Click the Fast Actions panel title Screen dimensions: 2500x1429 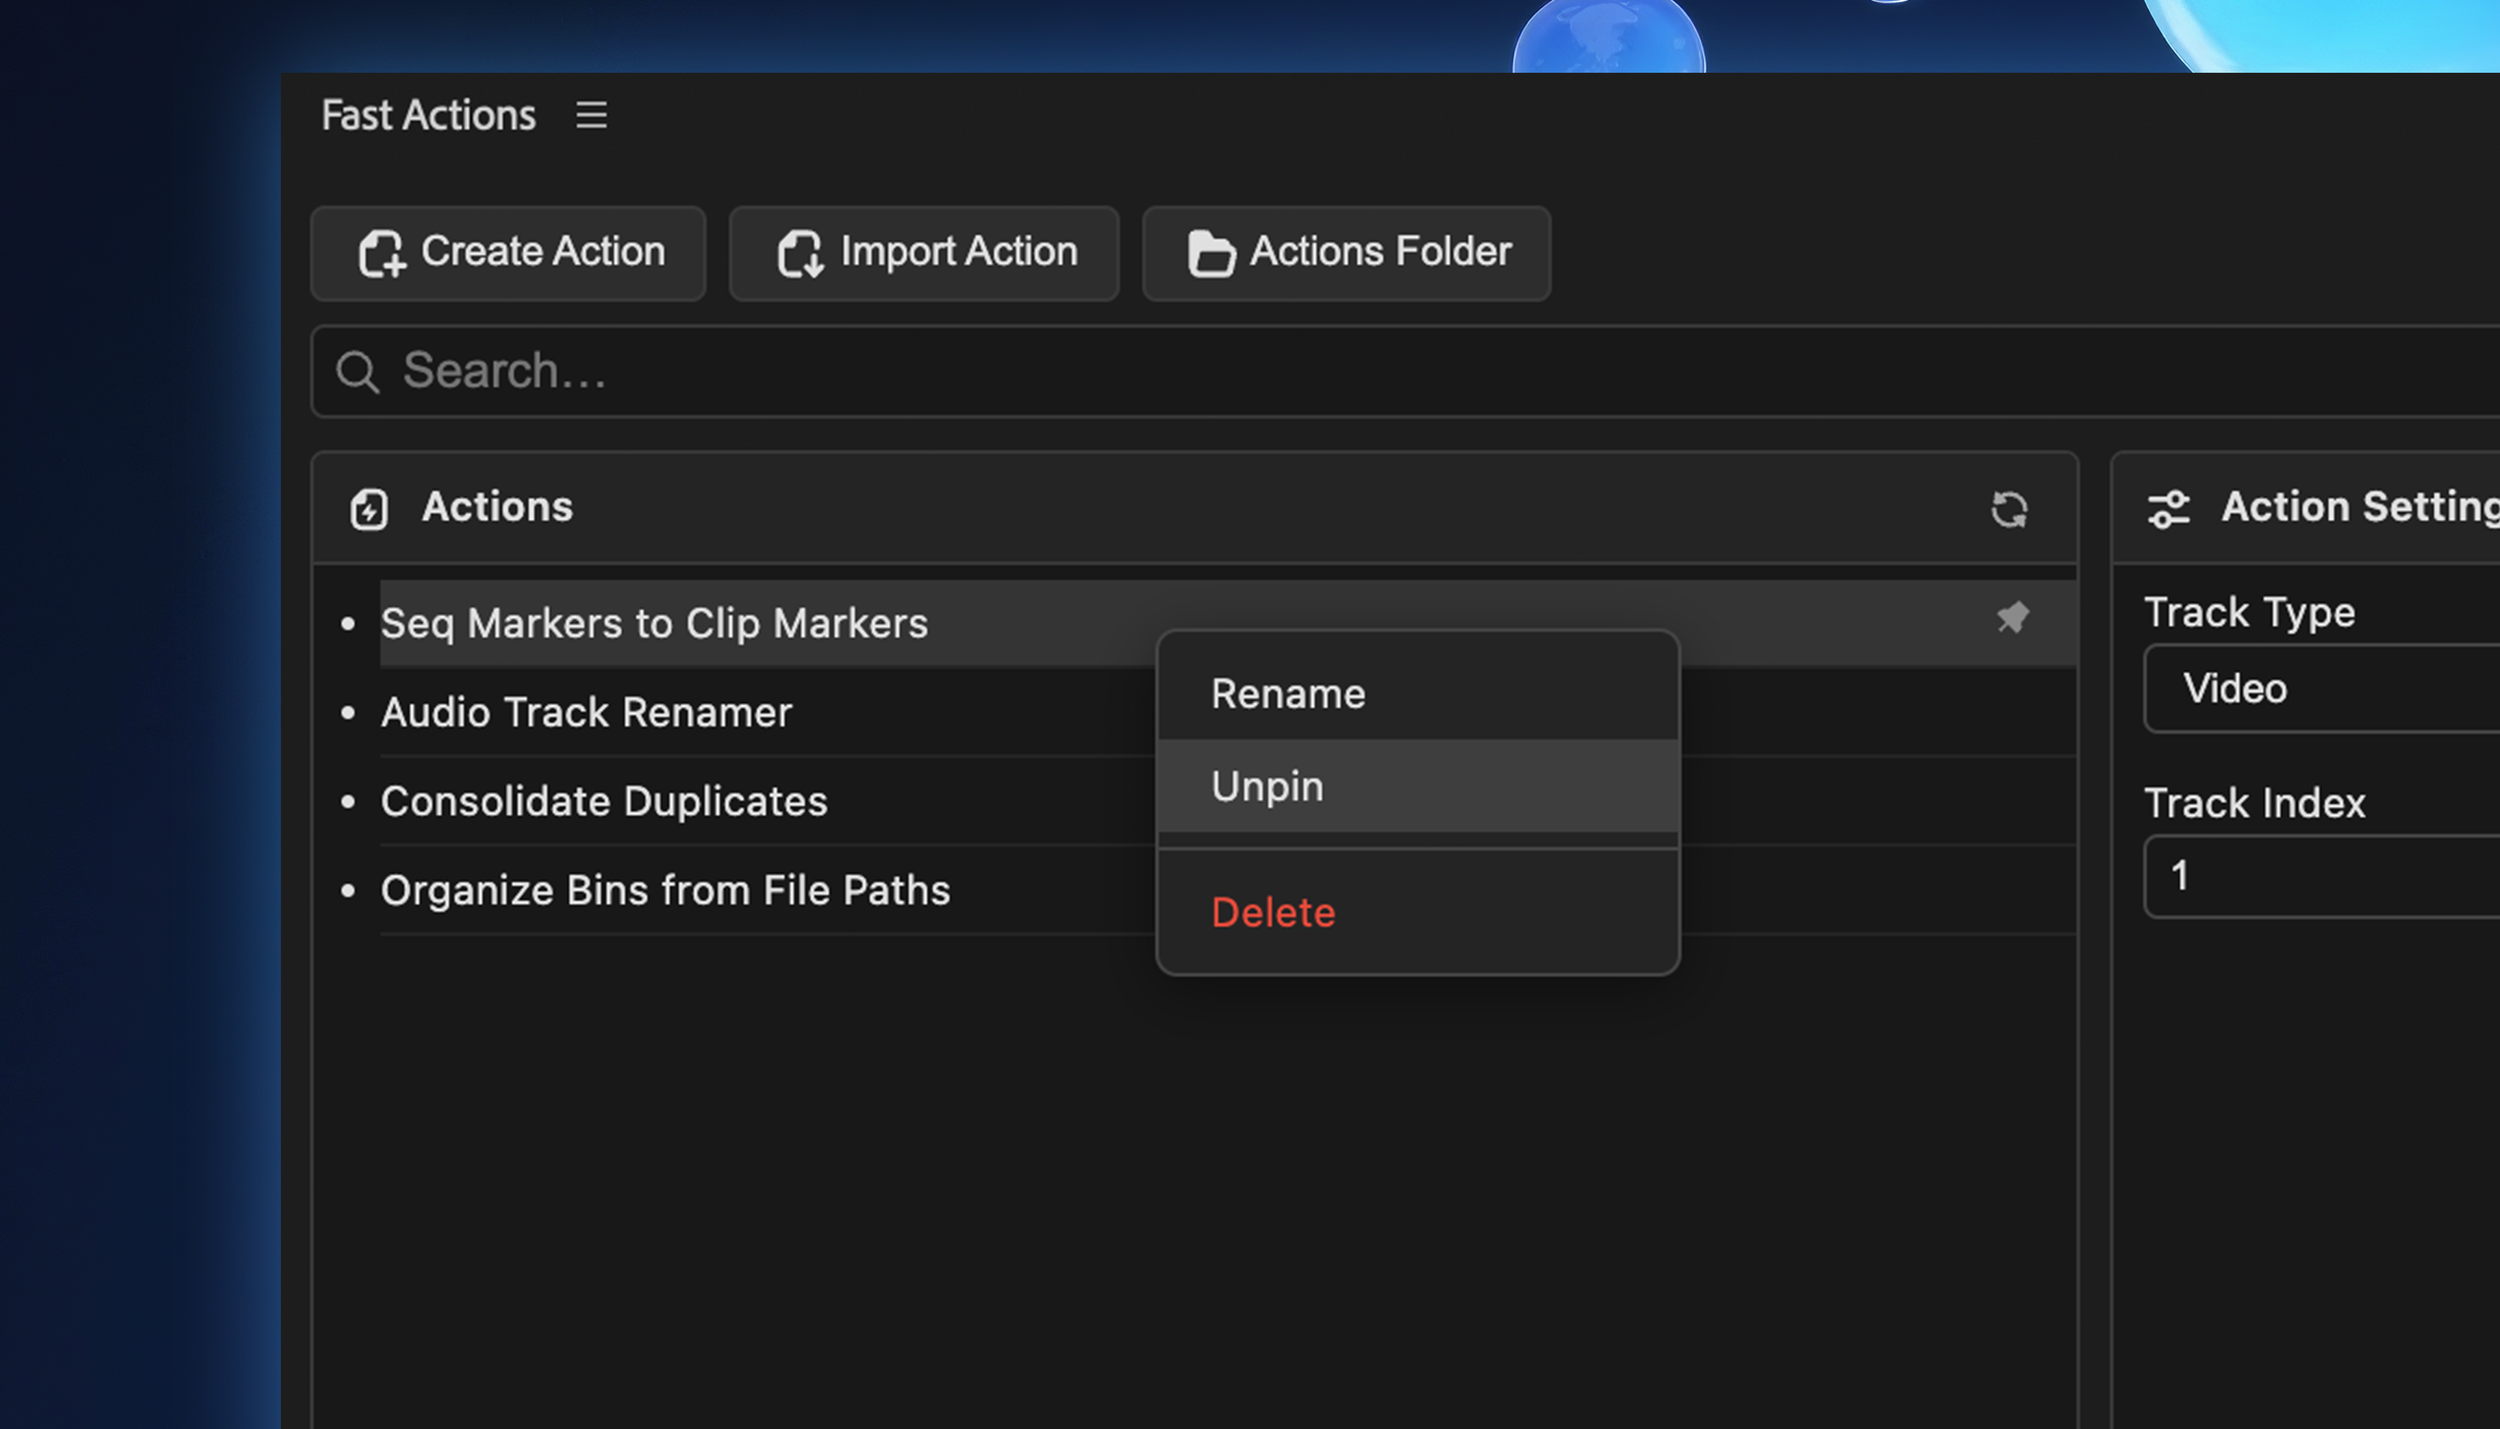tap(428, 115)
